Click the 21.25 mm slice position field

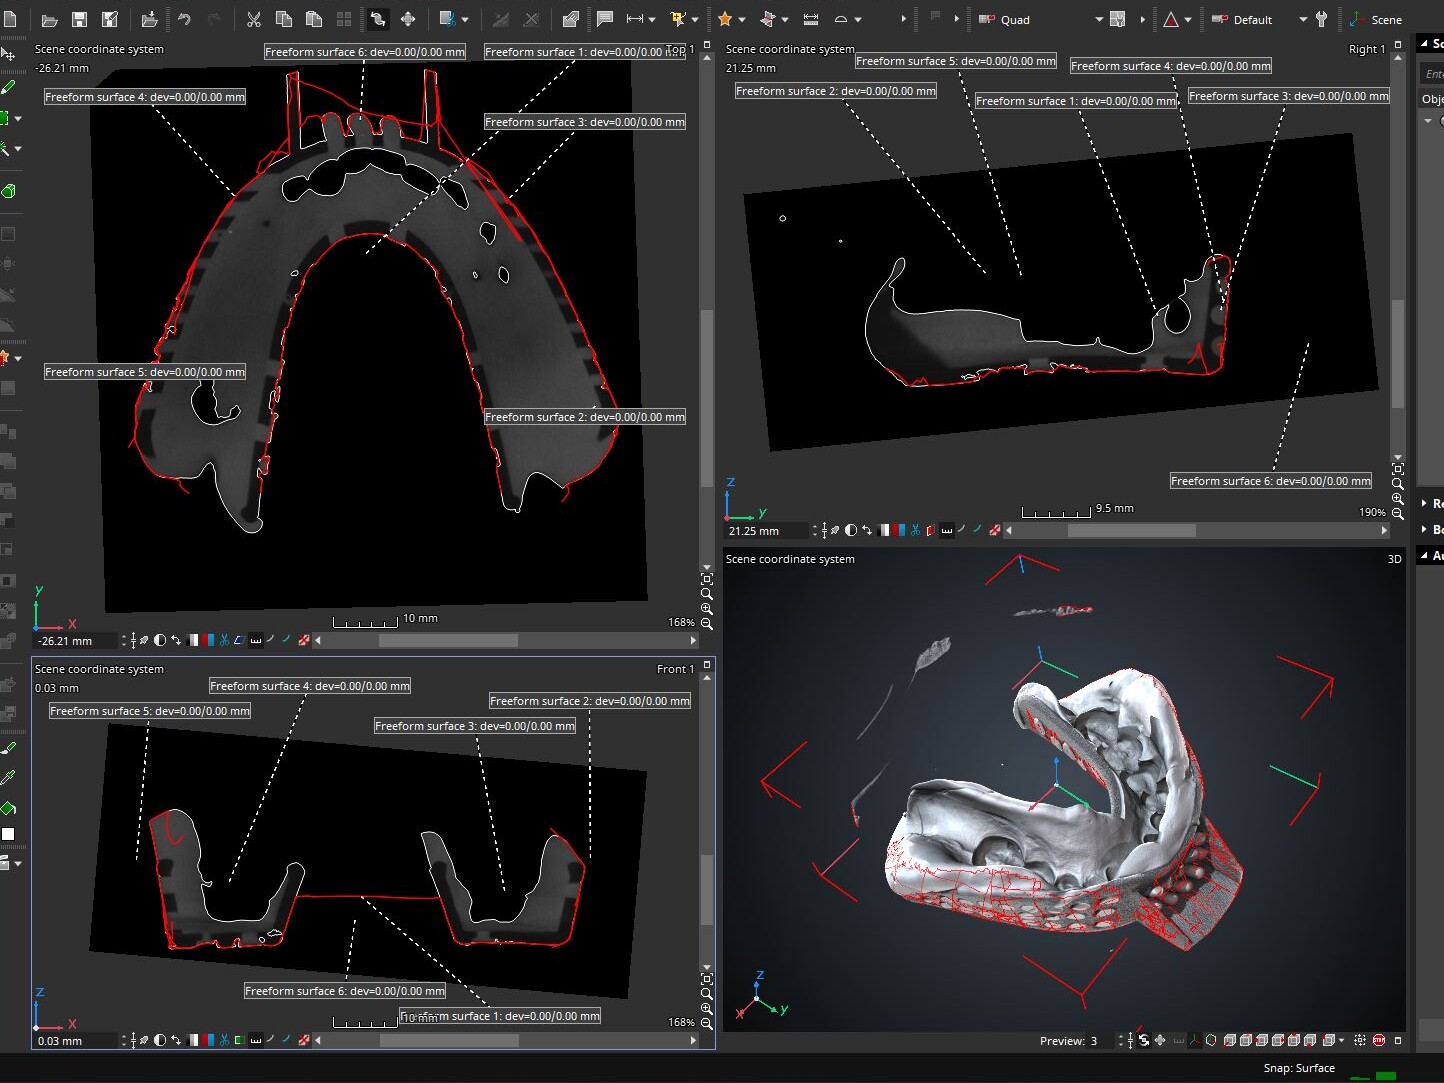click(x=767, y=531)
